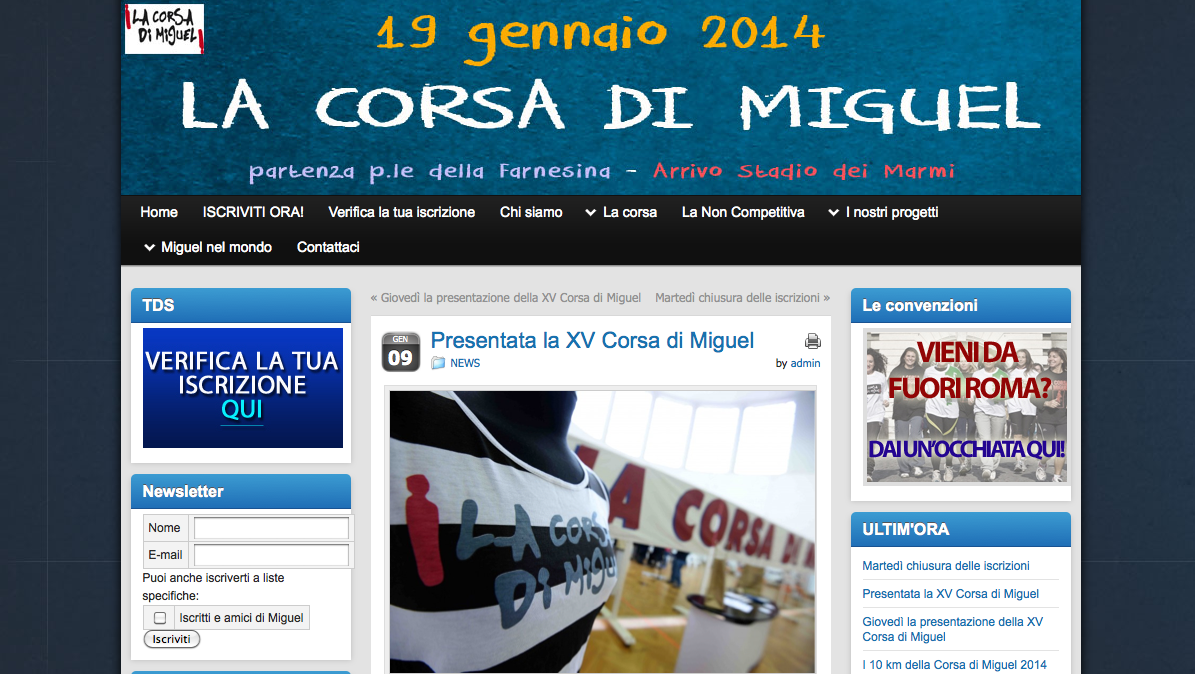Click the Iscriviti newsletter button
Viewport: 1195px width, 674px height.
171,639
